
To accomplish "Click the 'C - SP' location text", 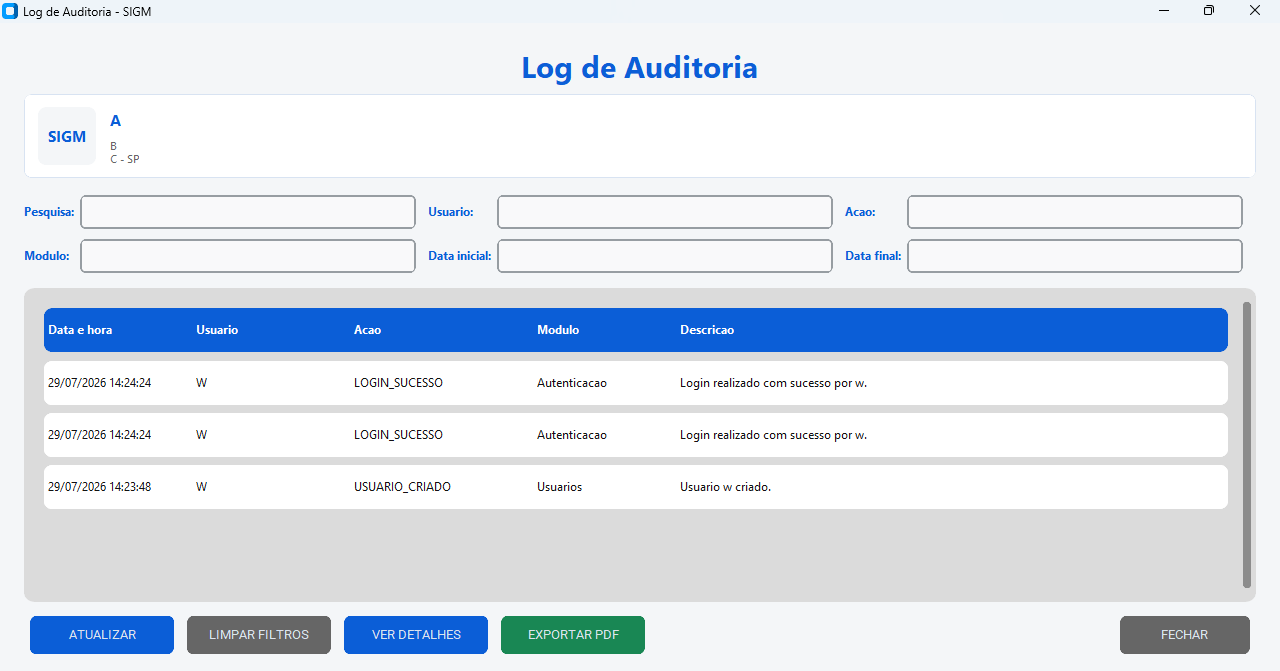I will [x=125, y=159].
